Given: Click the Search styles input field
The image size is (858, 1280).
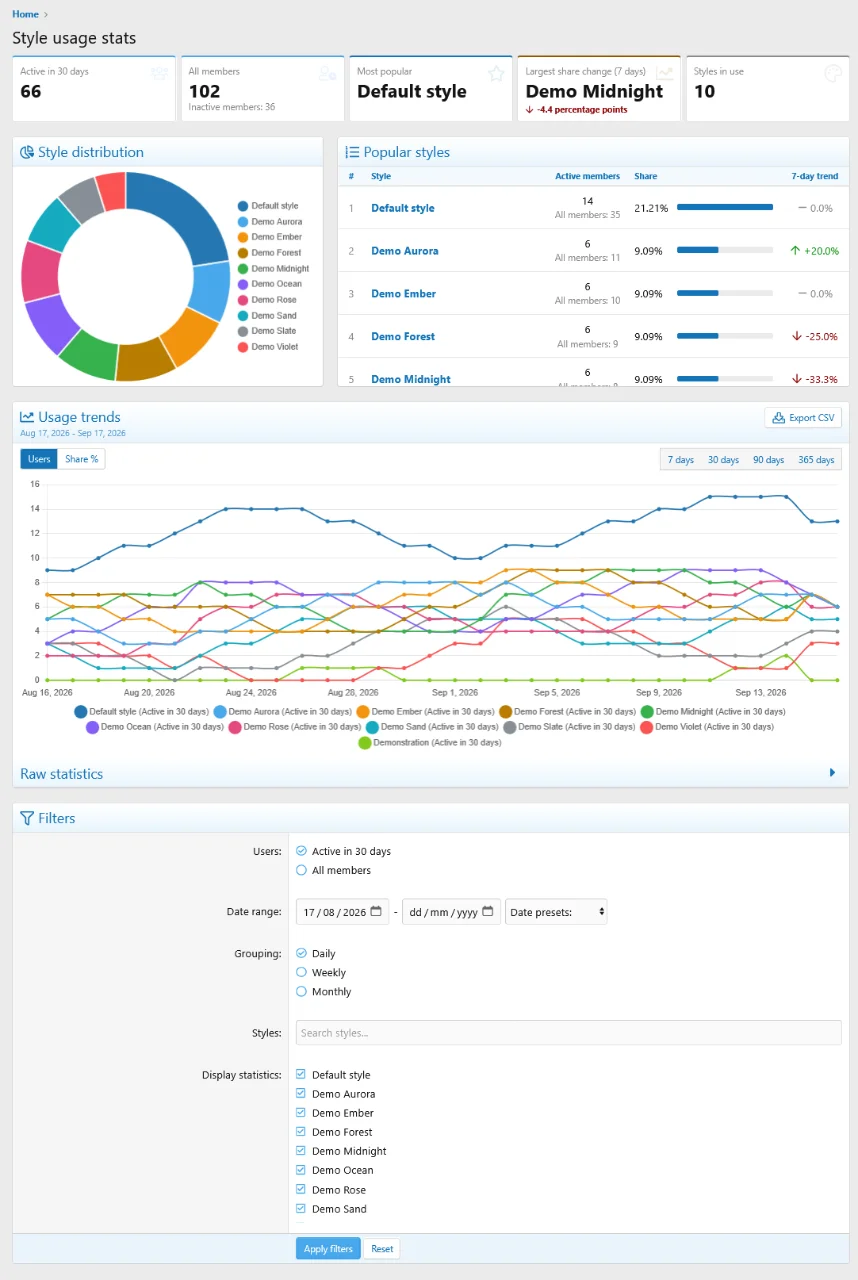Looking at the screenshot, I should [x=569, y=1033].
